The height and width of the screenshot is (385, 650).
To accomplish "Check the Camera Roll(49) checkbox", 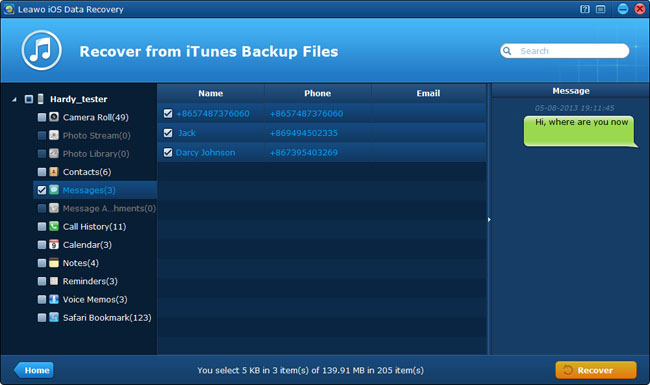I will (42, 117).
